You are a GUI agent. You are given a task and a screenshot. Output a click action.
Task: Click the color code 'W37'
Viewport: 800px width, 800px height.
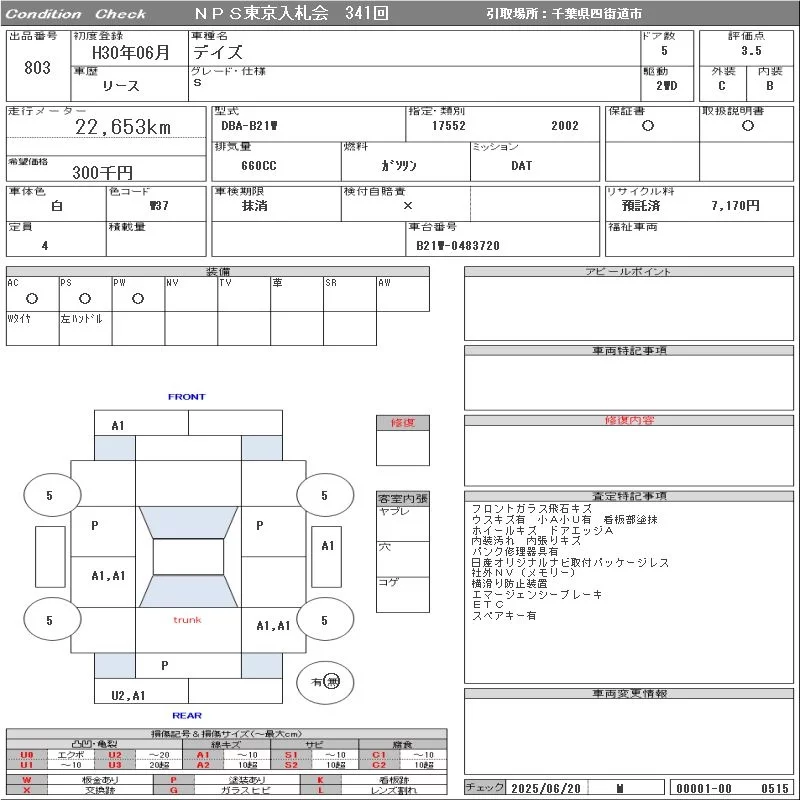pos(159,206)
